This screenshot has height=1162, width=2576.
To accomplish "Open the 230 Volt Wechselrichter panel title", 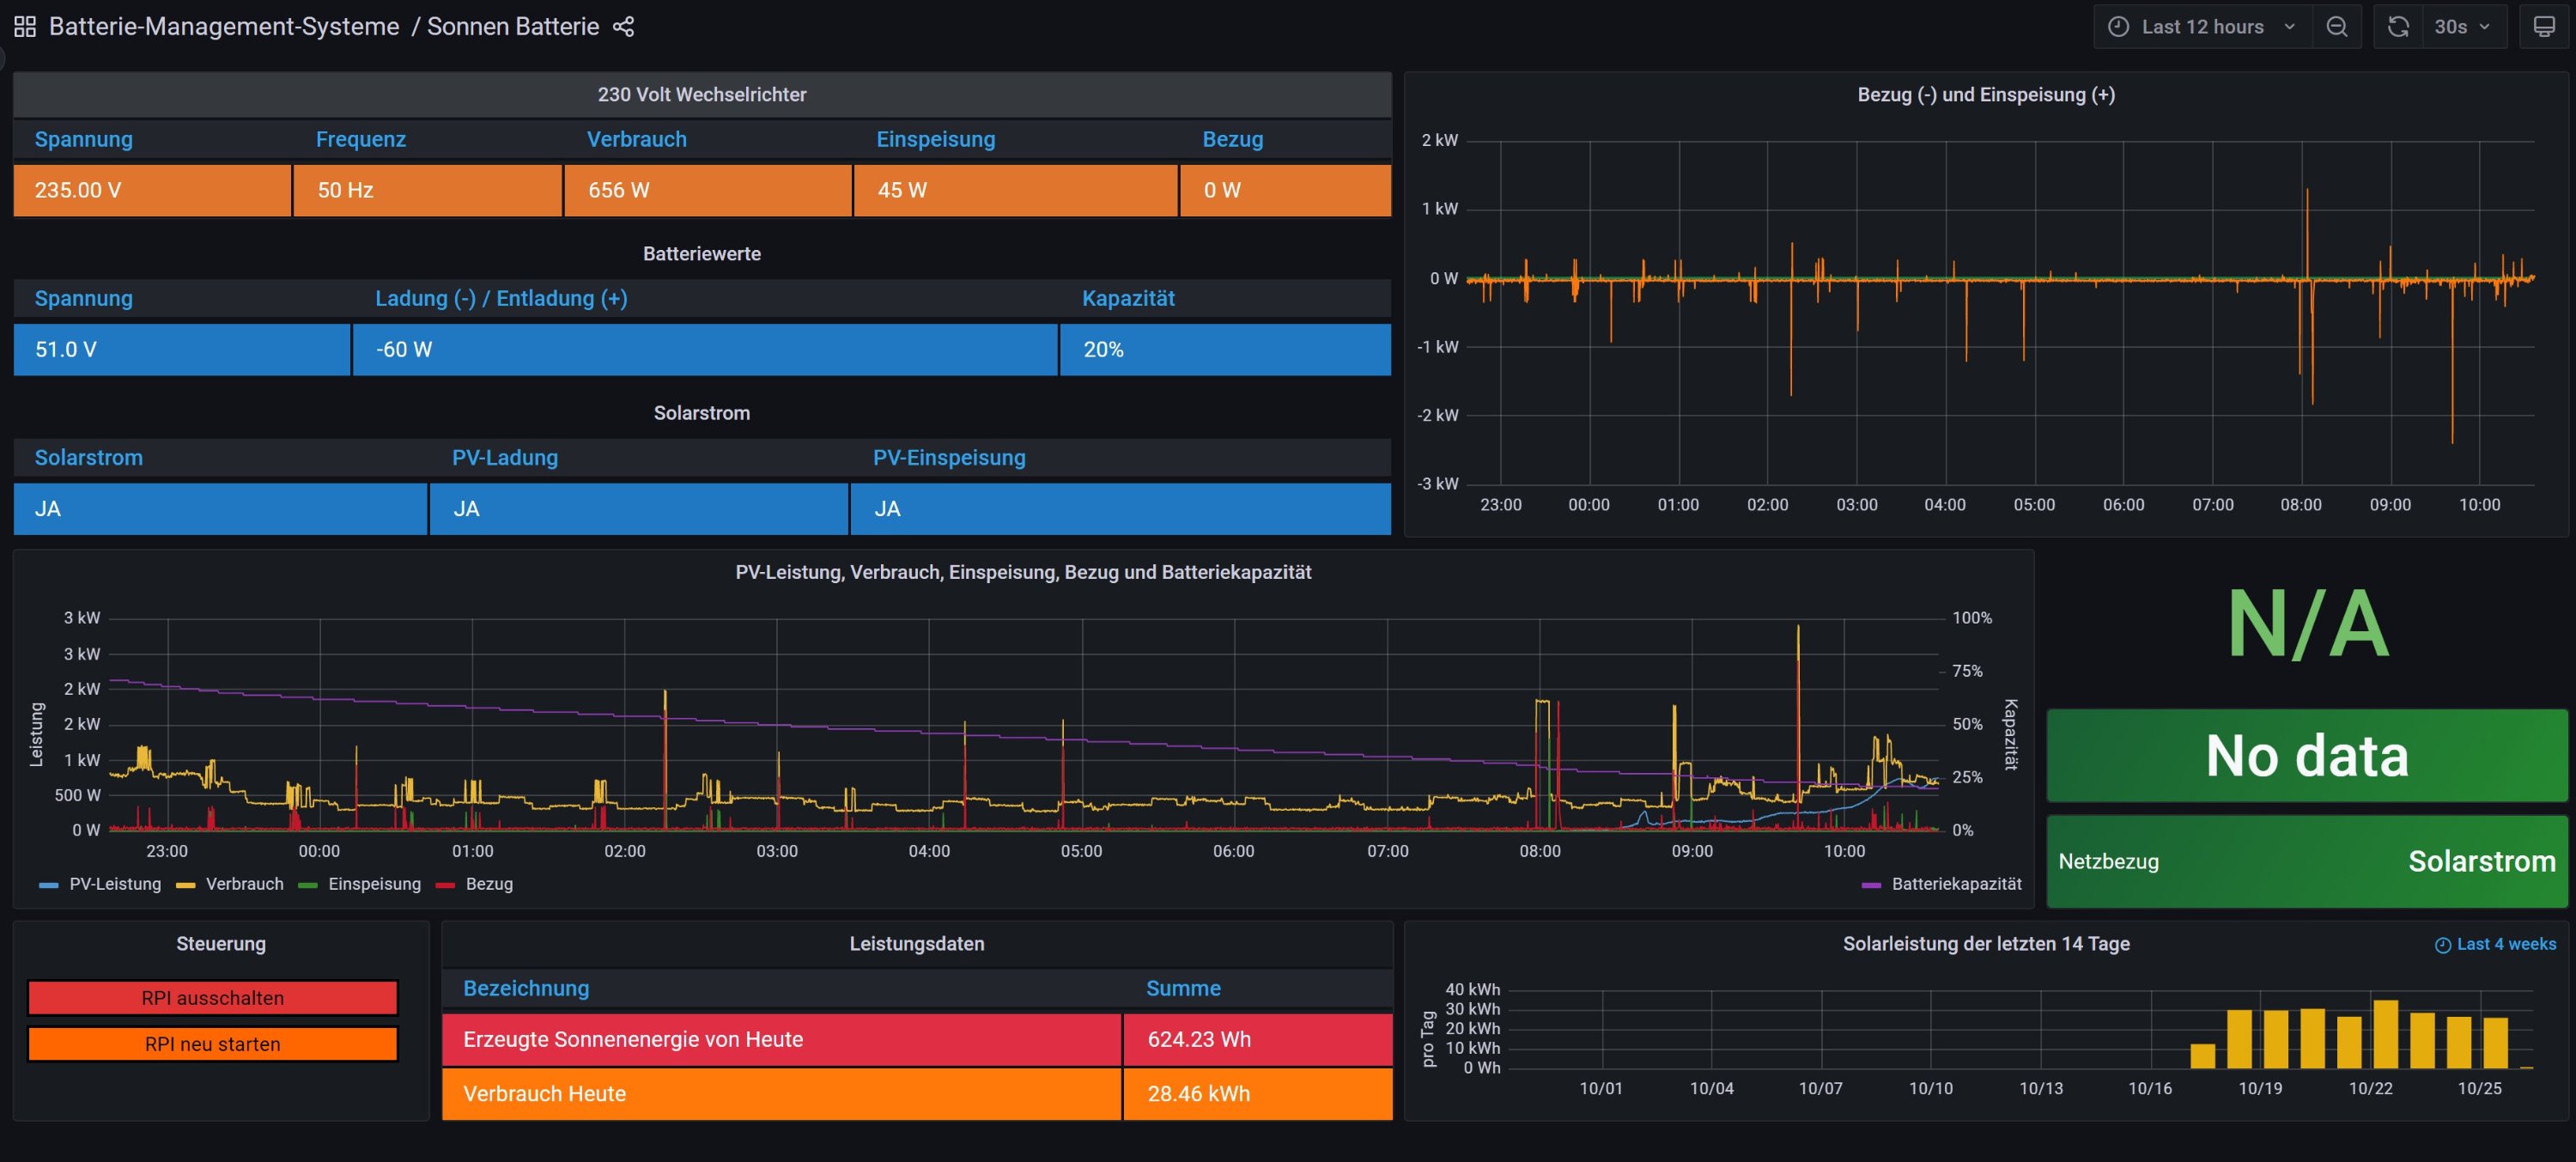I will (x=701, y=95).
